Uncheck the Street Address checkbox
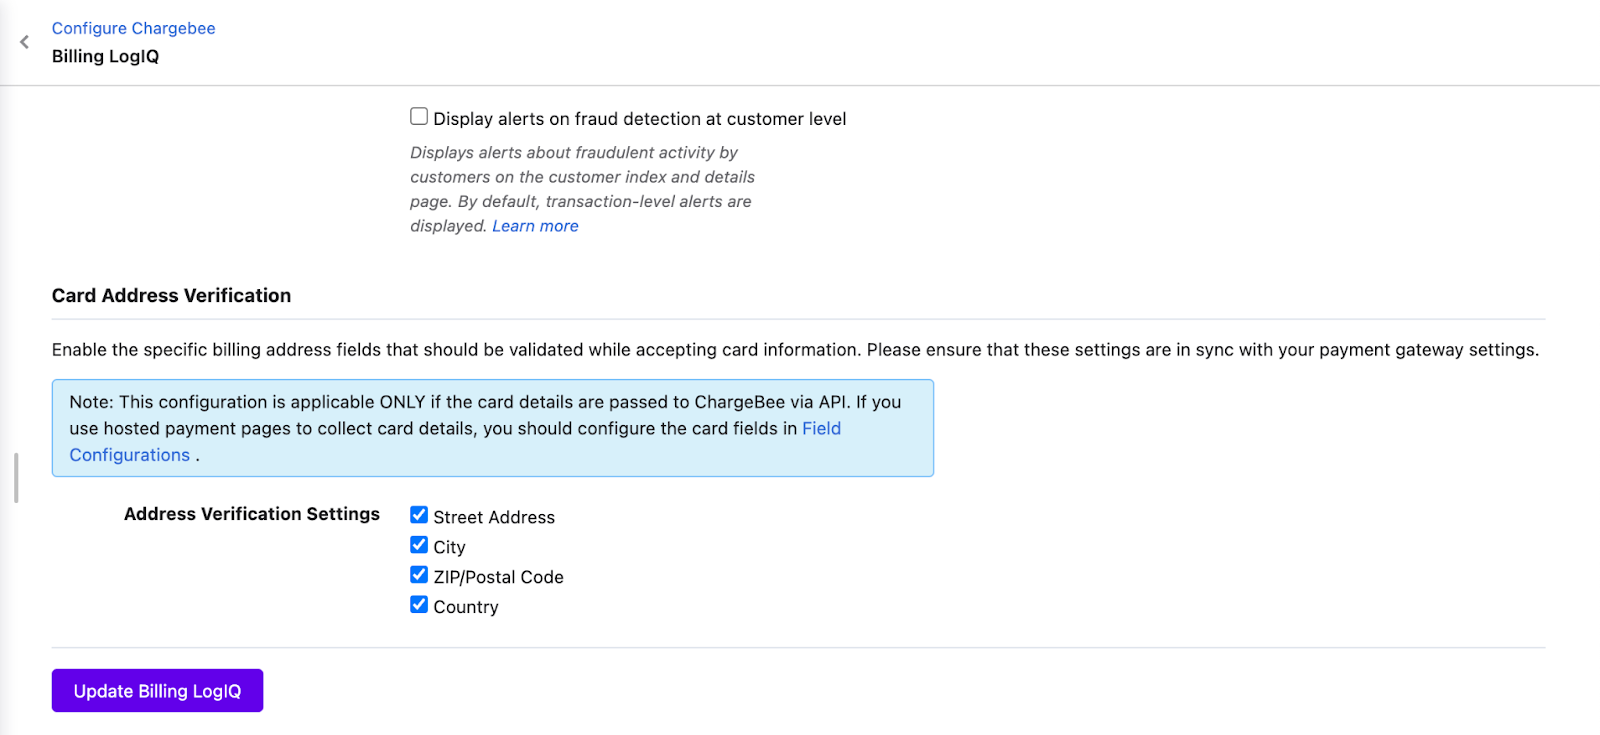Screen dimensions: 1600x735 [419, 515]
